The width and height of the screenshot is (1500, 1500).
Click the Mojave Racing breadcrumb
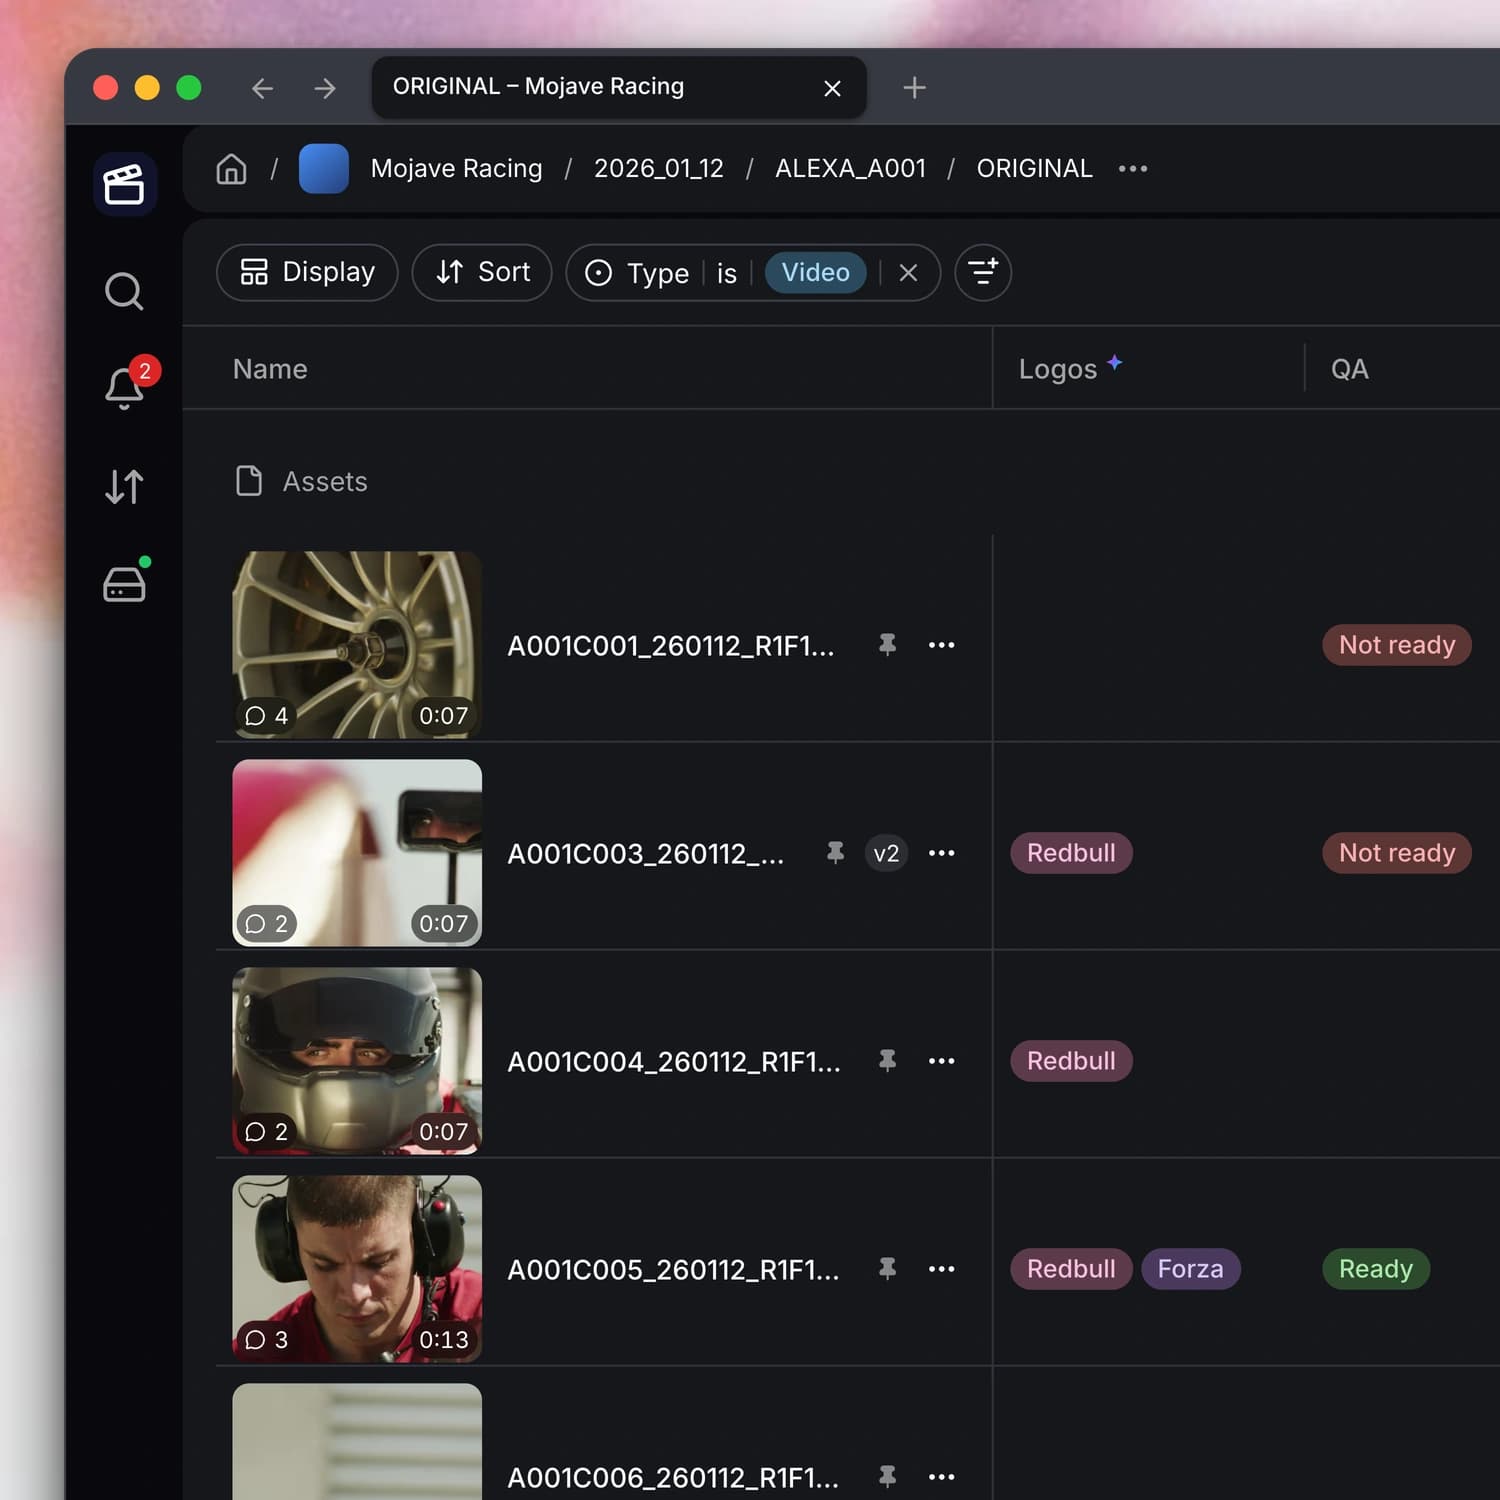point(456,169)
